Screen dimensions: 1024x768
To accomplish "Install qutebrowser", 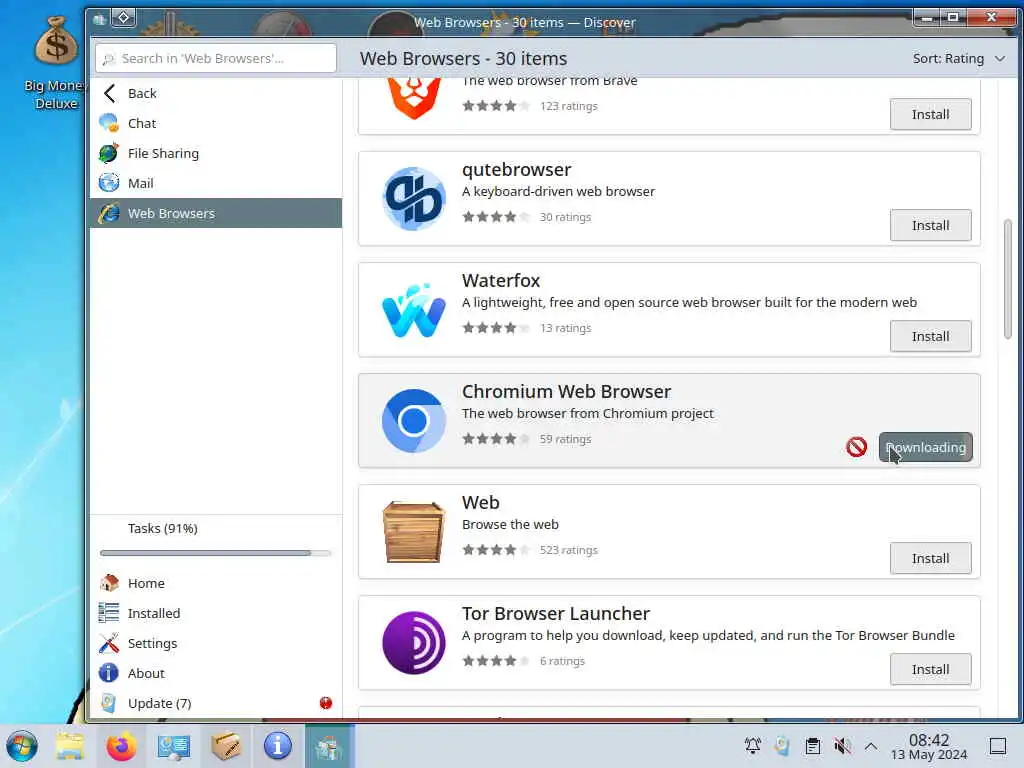I will click(x=930, y=225).
